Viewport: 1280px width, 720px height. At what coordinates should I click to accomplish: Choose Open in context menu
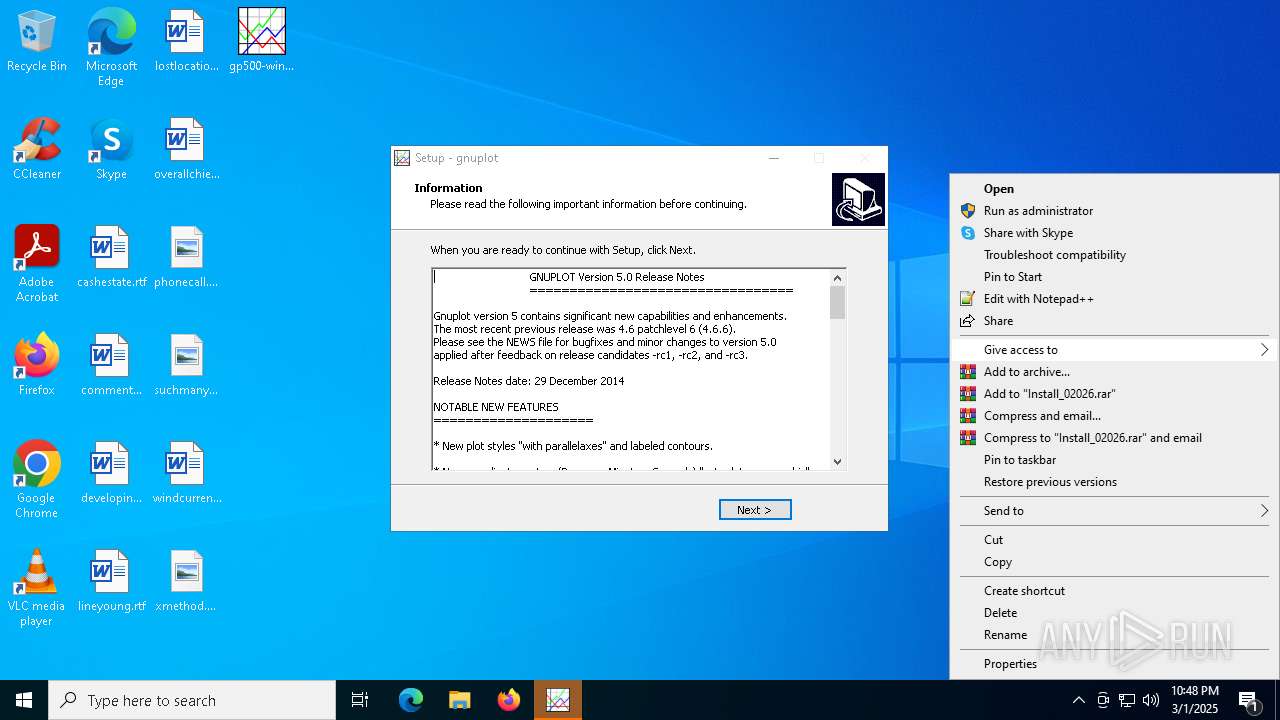tap(1114, 189)
